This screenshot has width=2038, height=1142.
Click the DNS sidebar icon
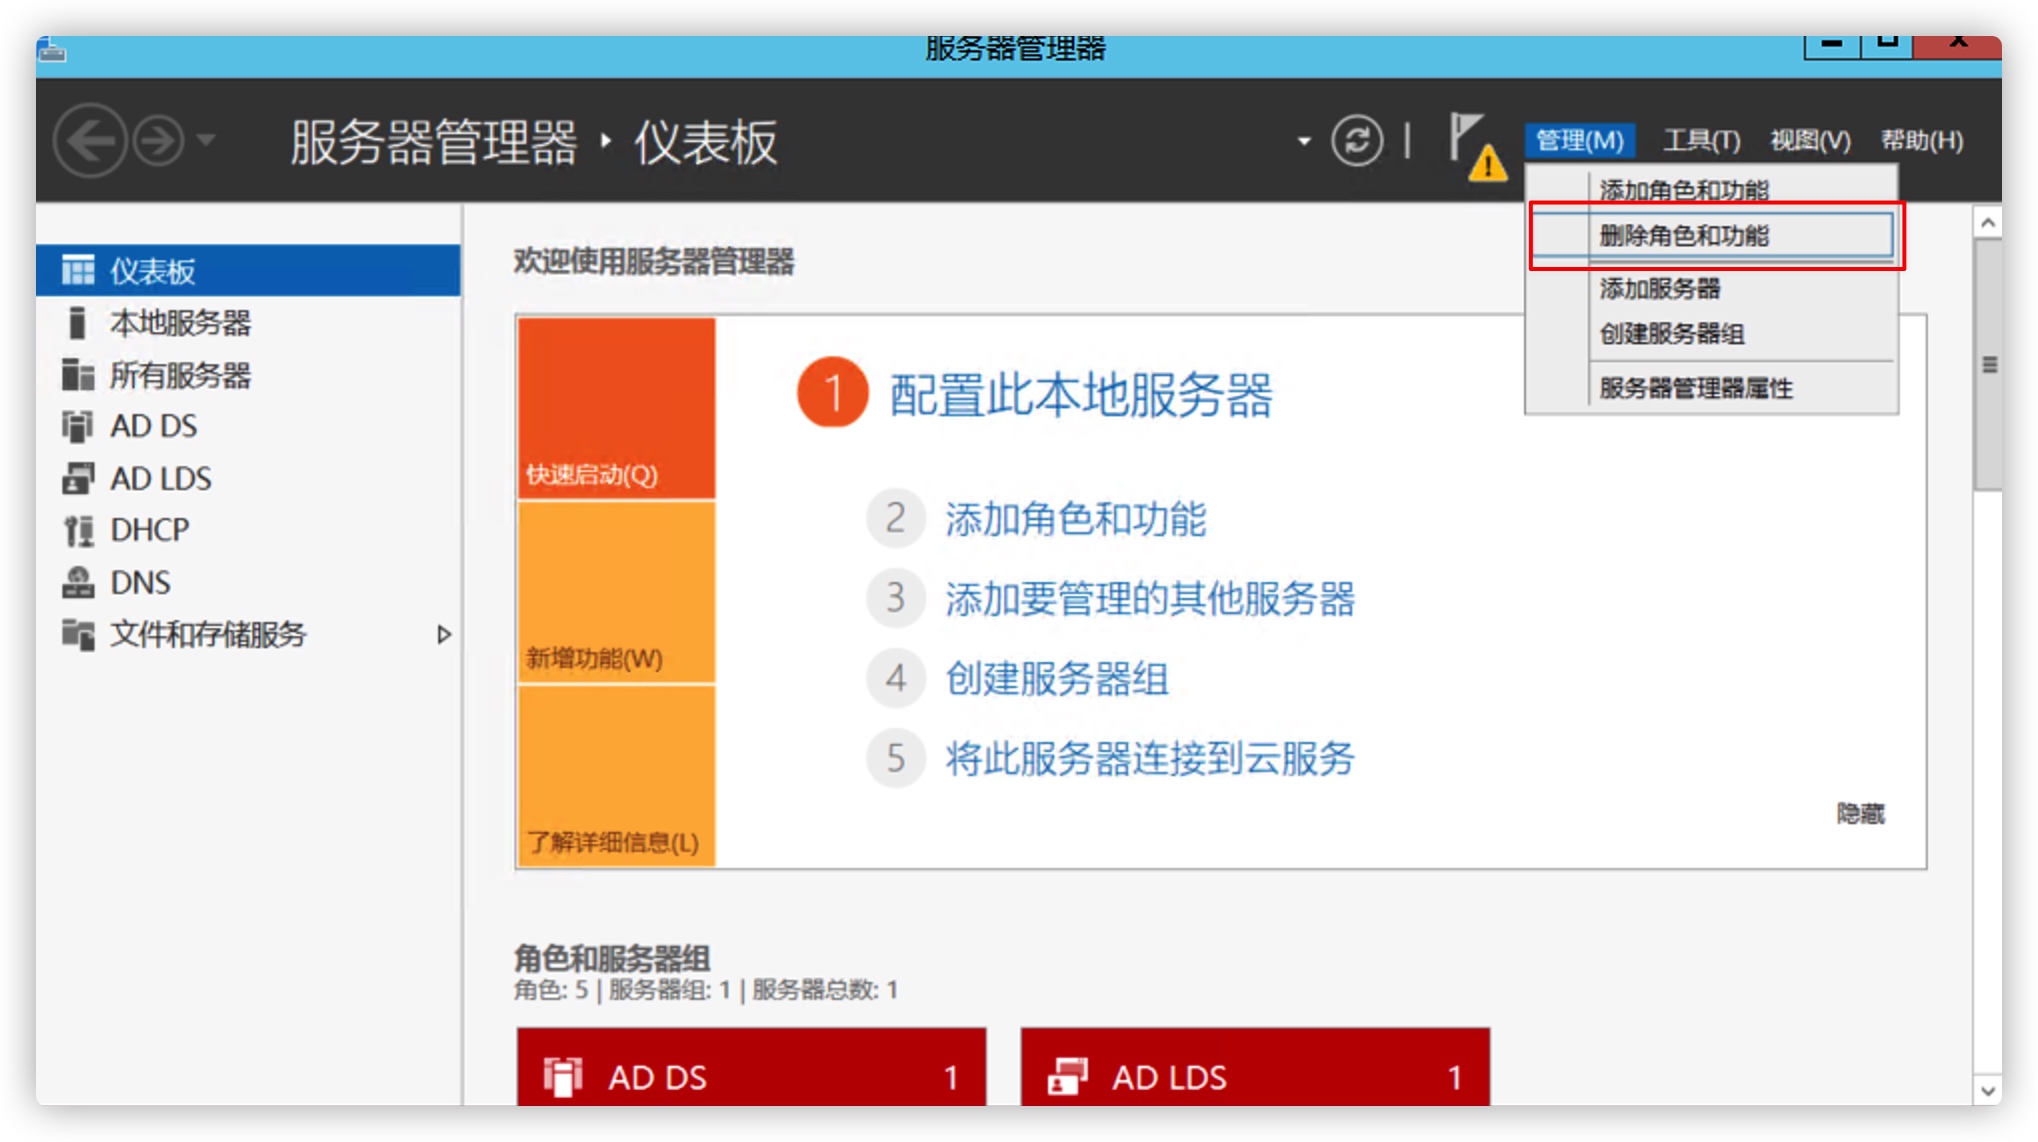pyautogui.click(x=78, y=582)
